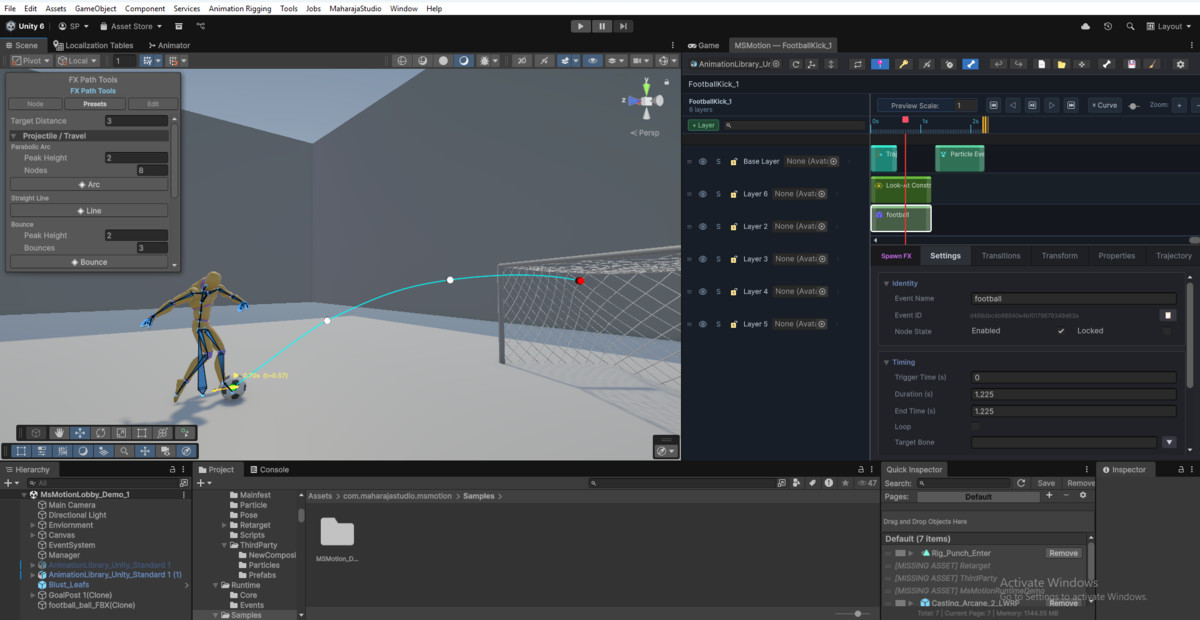Click the key icon in MSMotion toolbar
Image resolution: width=1200 pixels, height=620 pixels.
pyautogui.click(x=904, y=64)
